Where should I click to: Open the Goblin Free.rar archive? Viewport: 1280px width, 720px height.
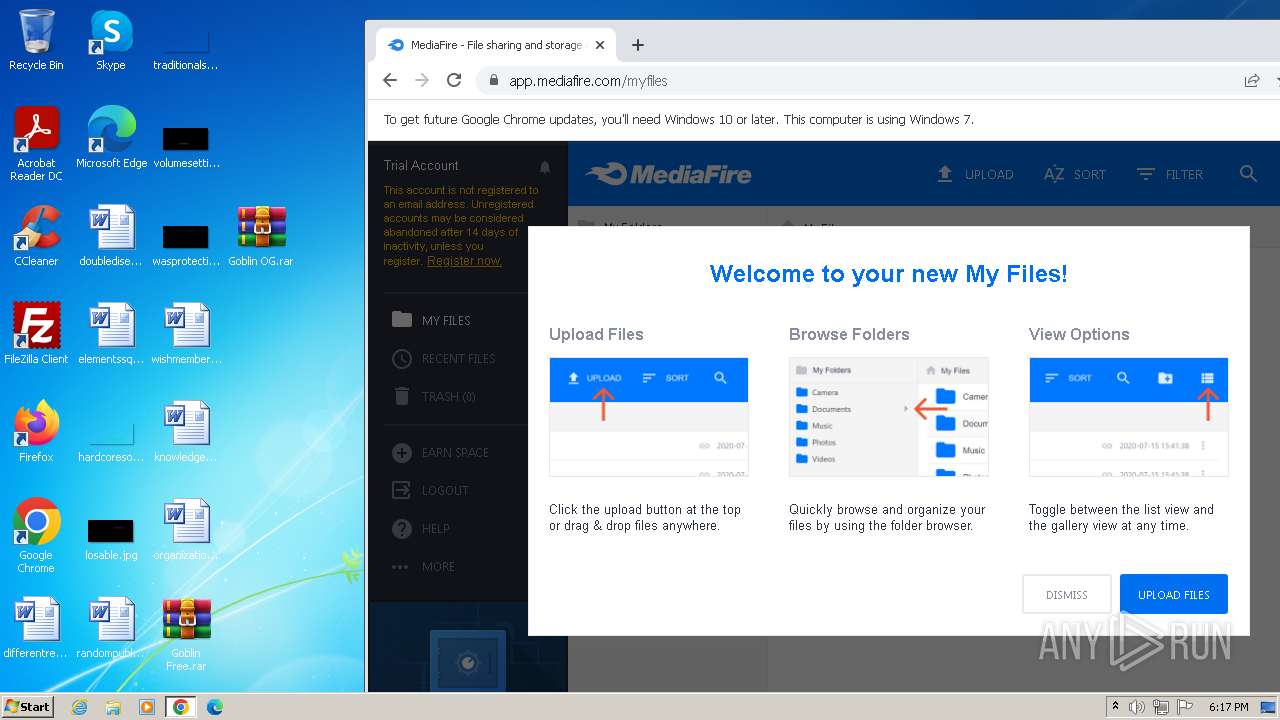coord(186,633)
